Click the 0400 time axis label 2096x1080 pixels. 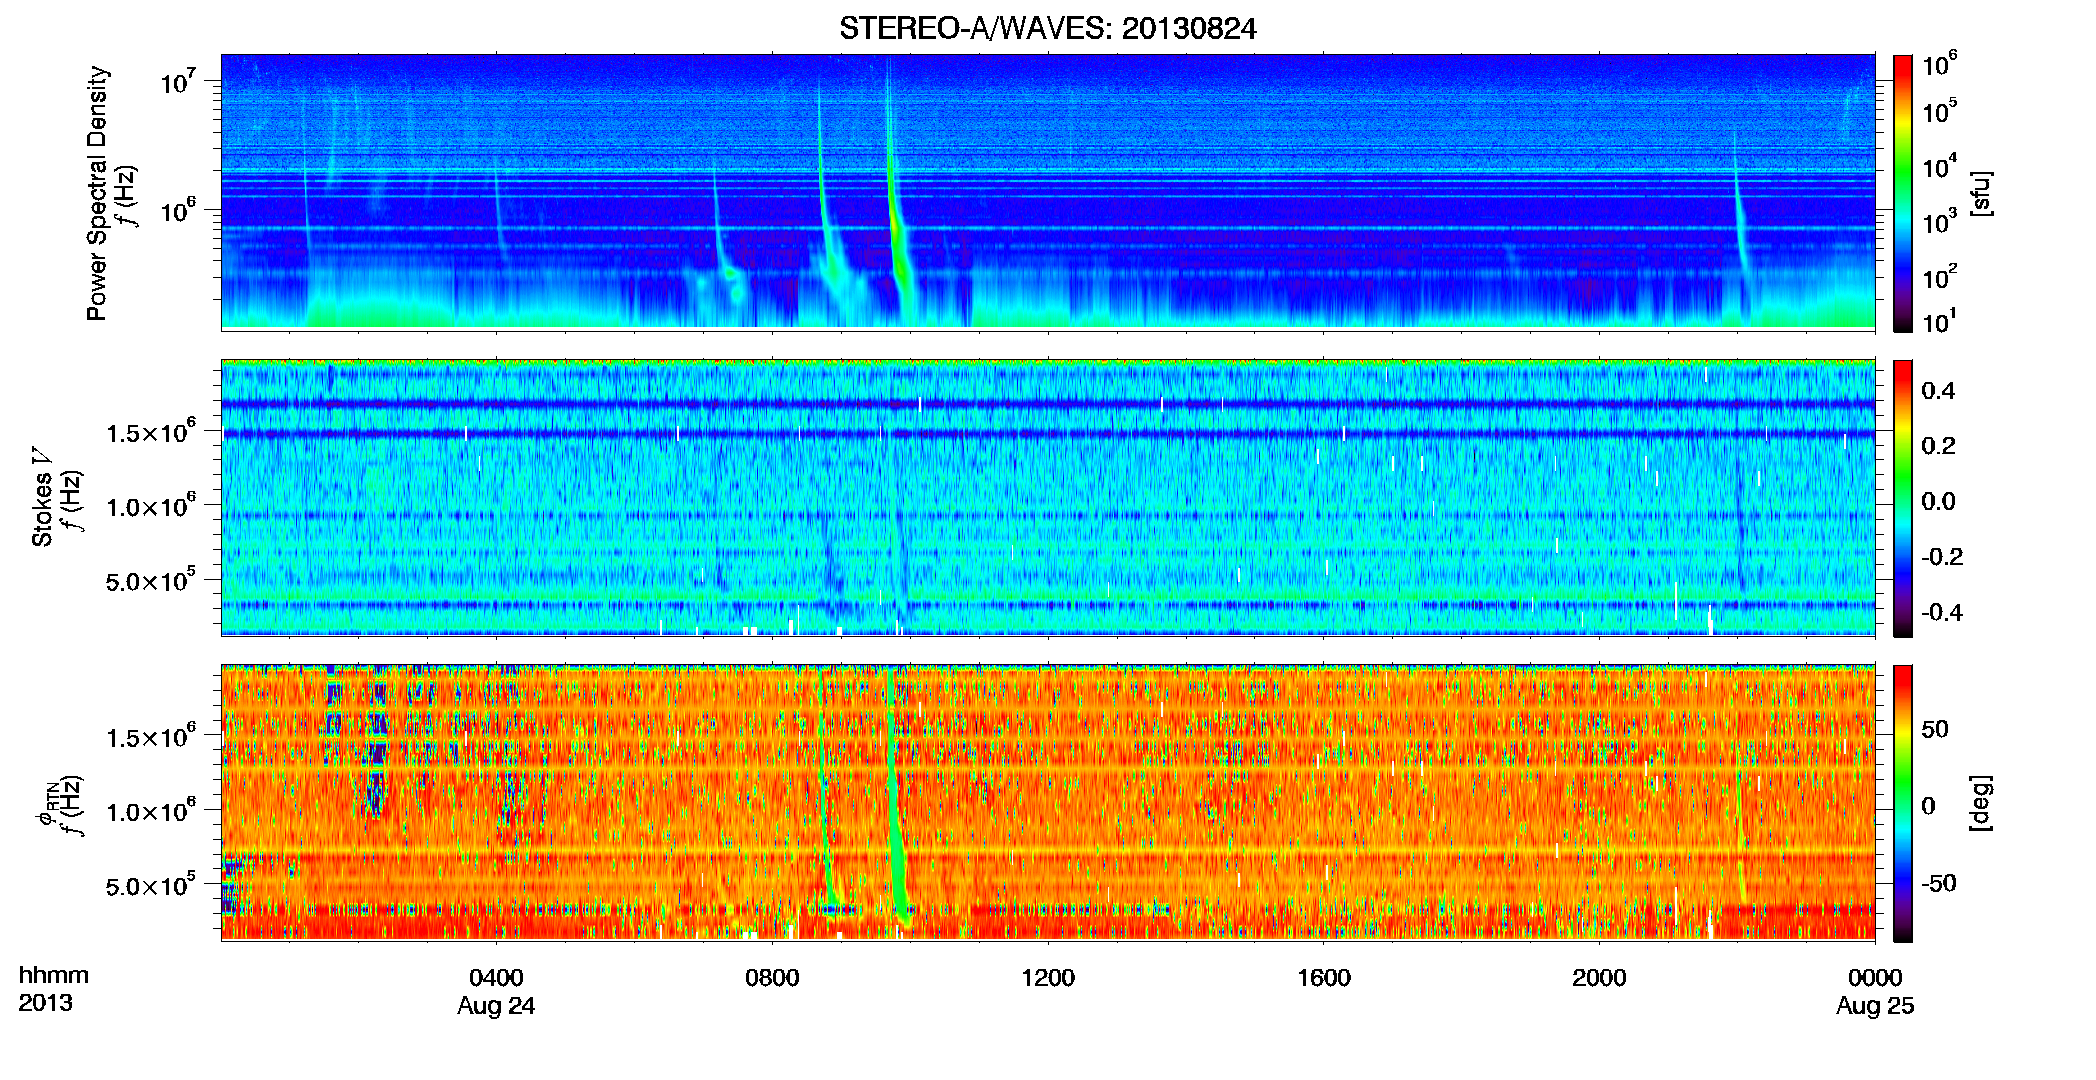pyautogui.click(x=496, y=977)
